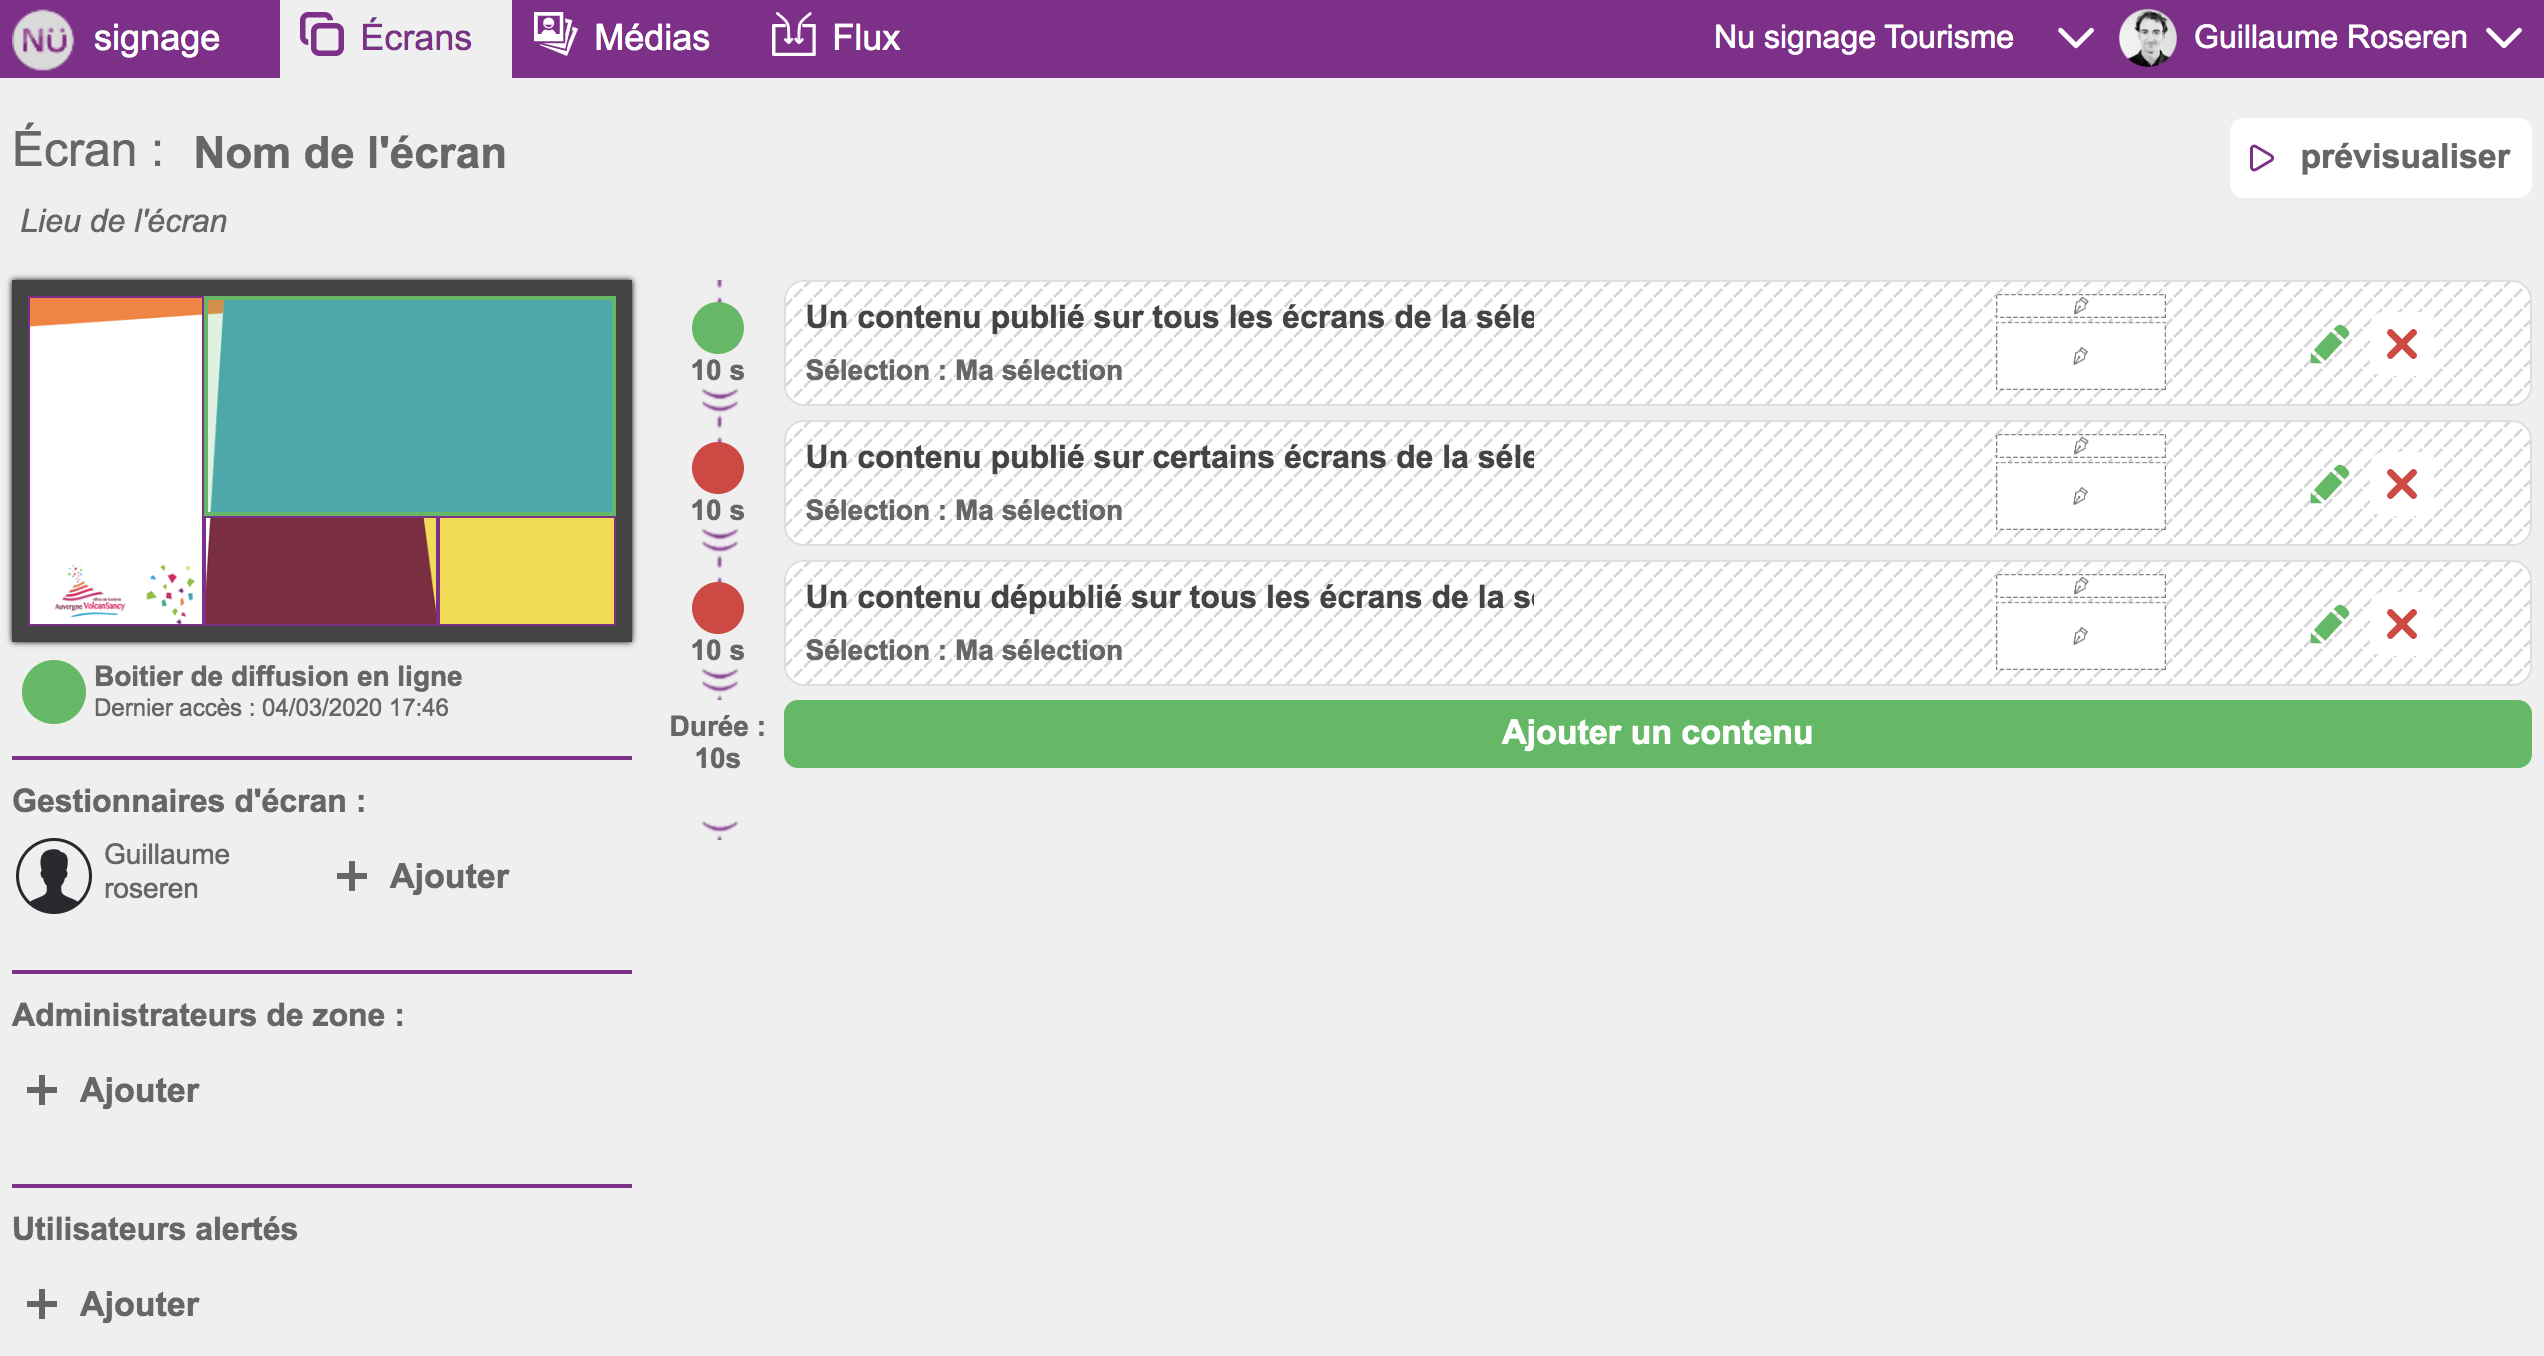
Task: Delete the second content with red X
Action: 2401,485
